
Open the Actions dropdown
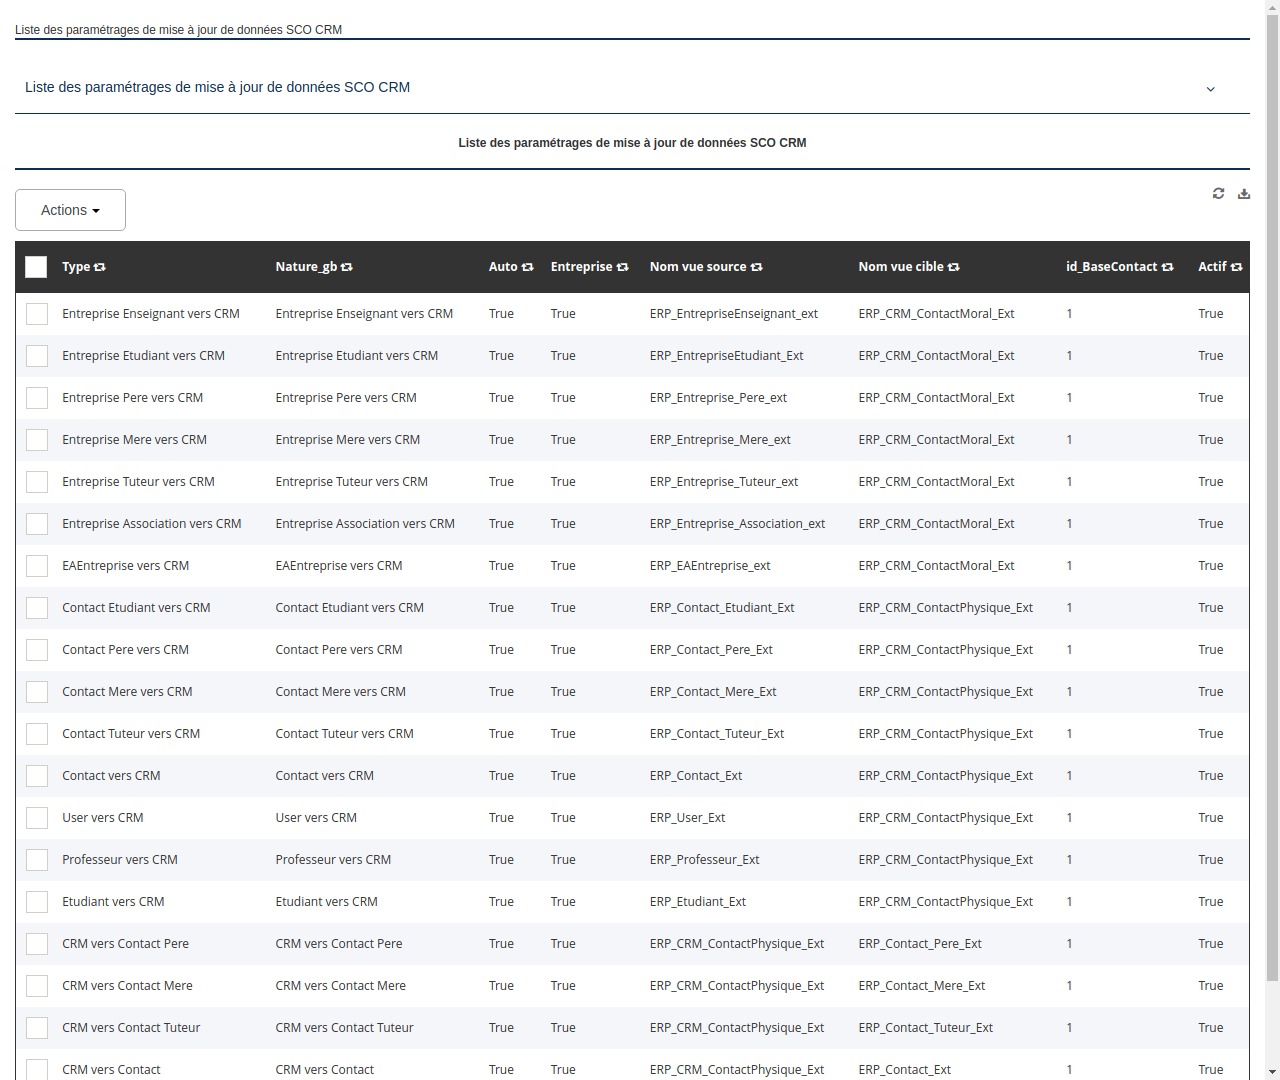pyautogui.click(x=70, y=209)
